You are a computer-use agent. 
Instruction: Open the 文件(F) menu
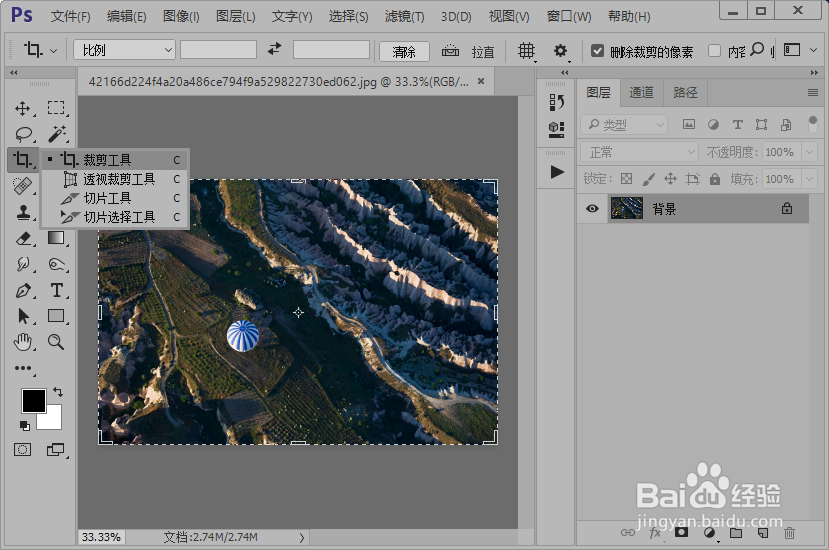(x=71, y=16)
